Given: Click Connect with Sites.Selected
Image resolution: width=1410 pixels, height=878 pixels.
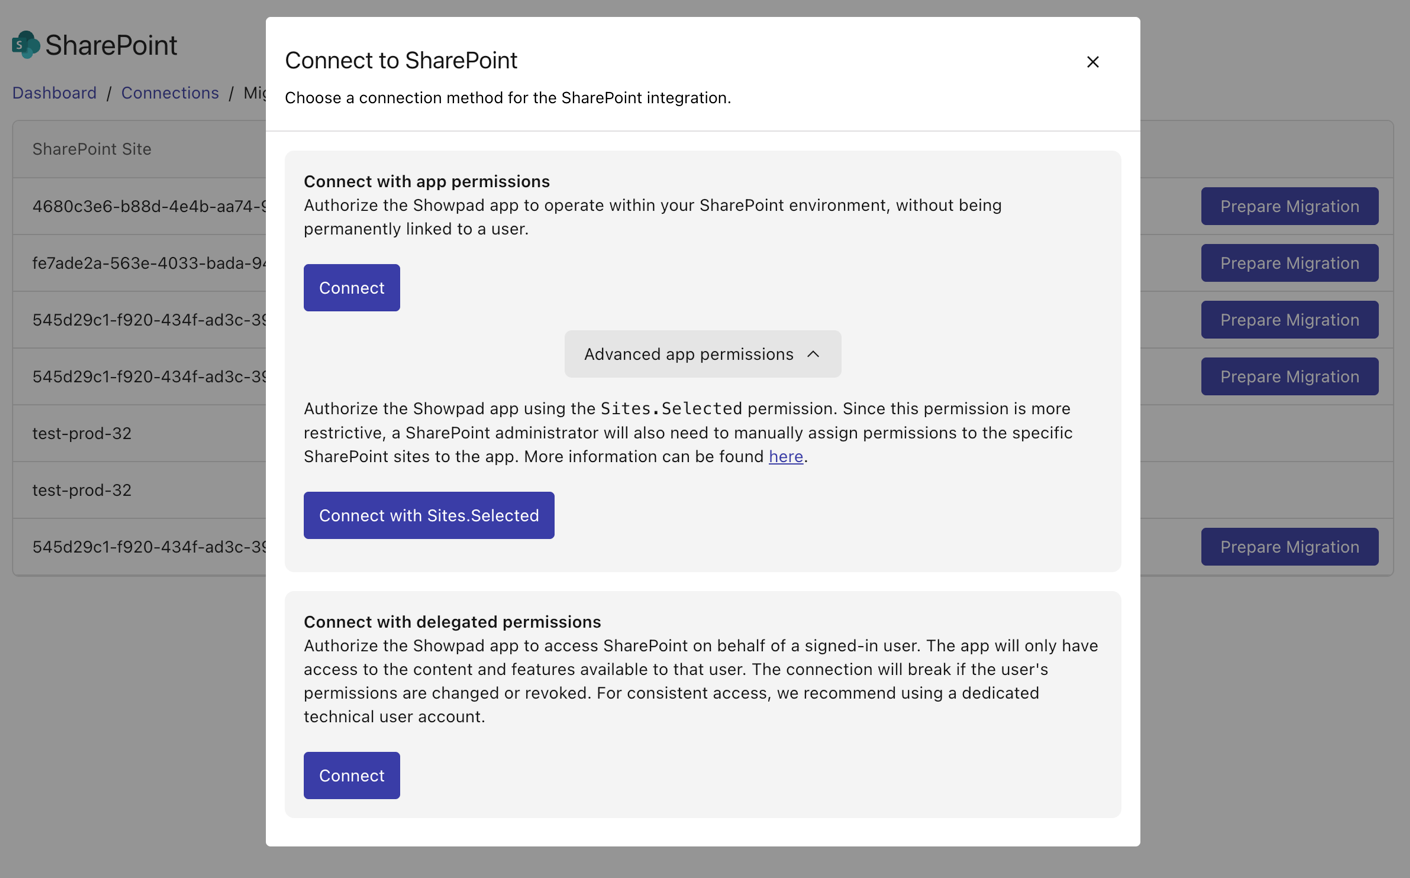Looking at the screenshot, I should click(428, 515).
